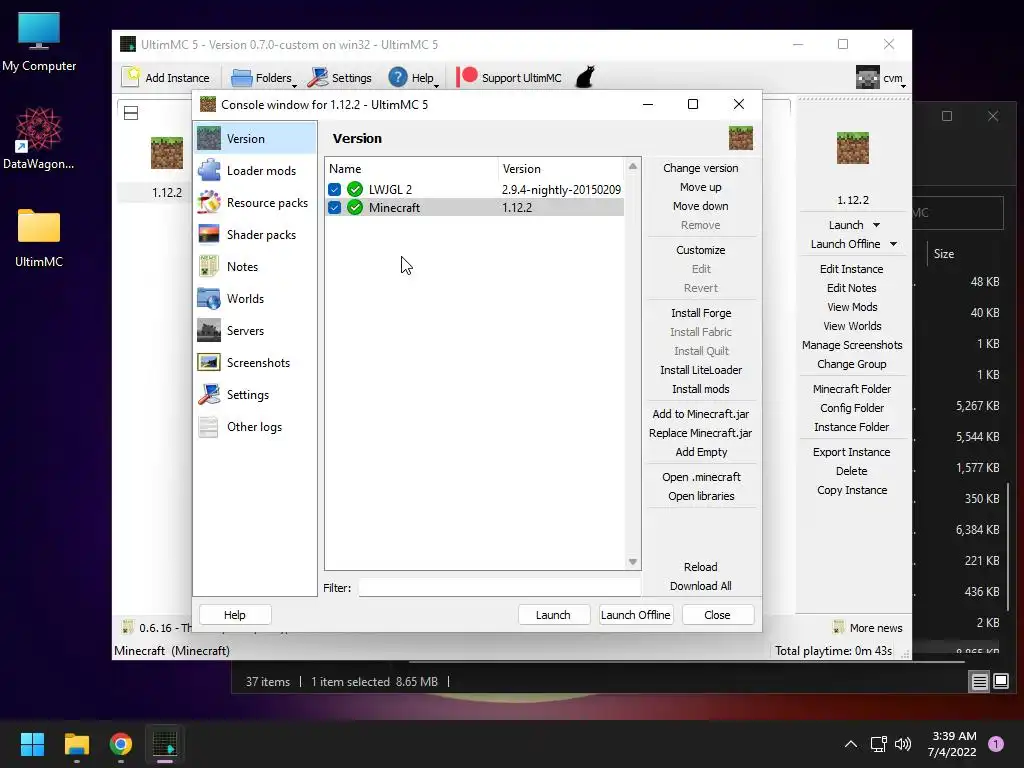1024x768 pixels.
Task: Click Edit Instance in main window panel
Action: click(852, 269)
